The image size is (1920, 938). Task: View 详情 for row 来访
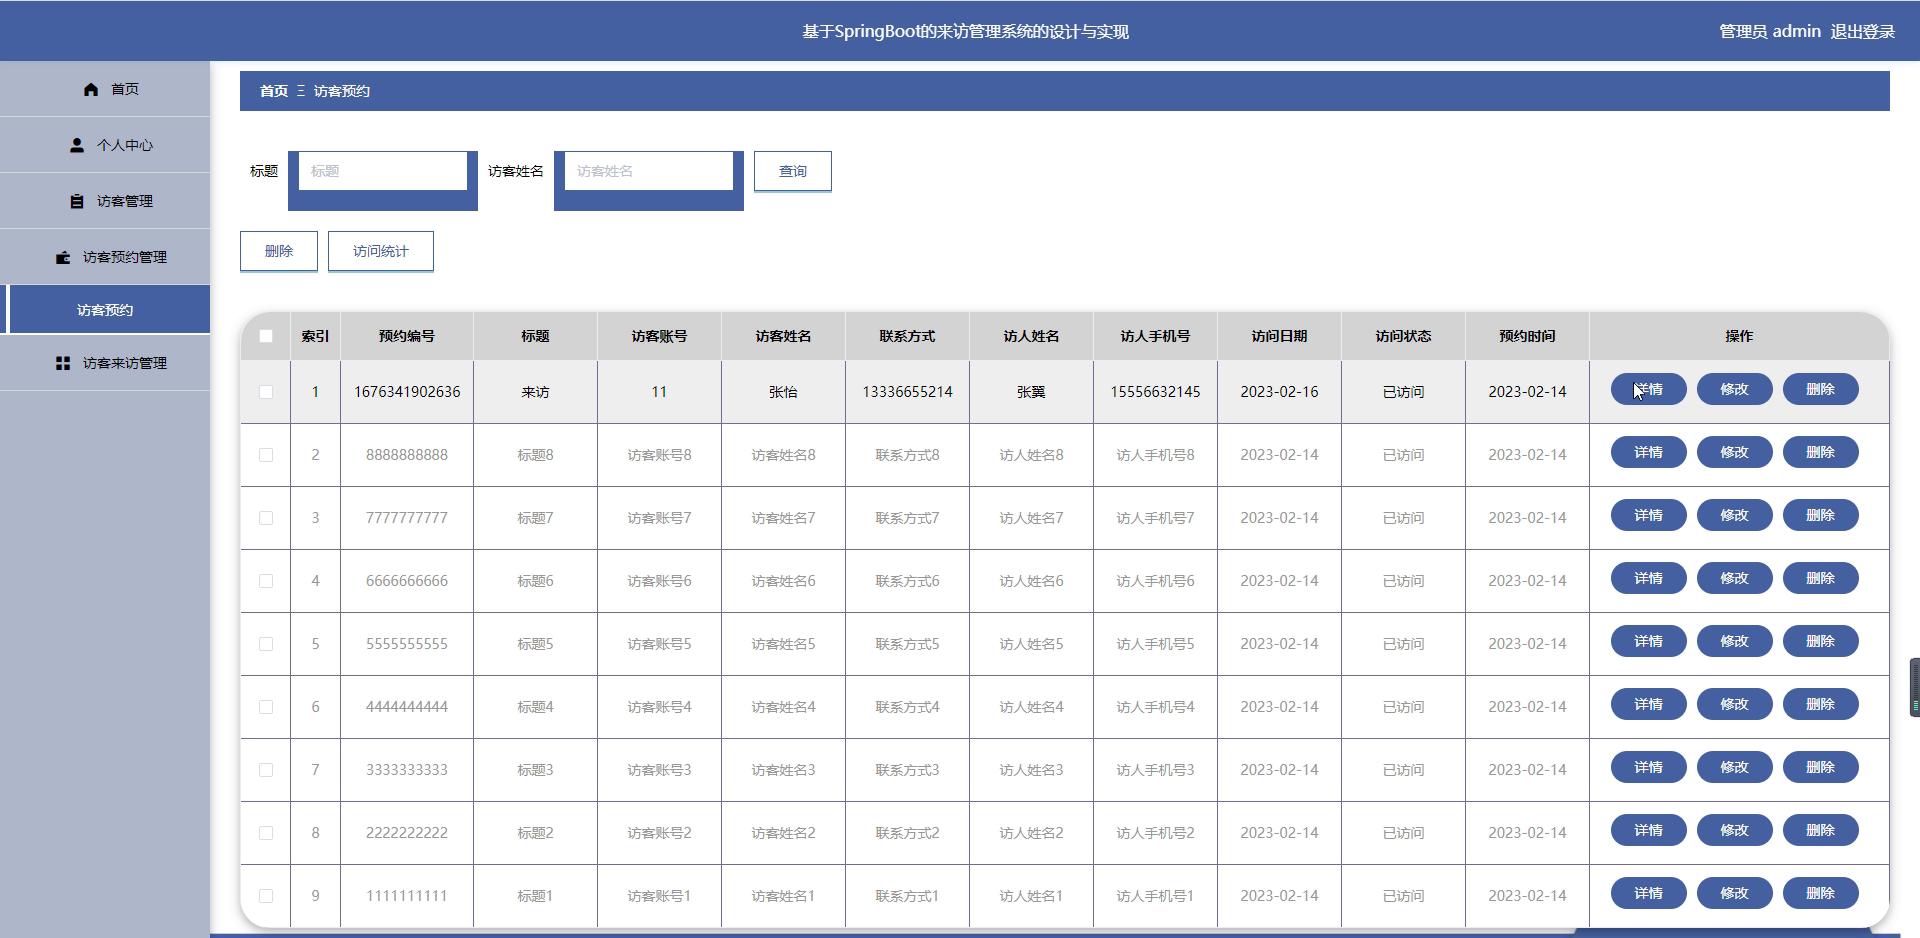1649,389
